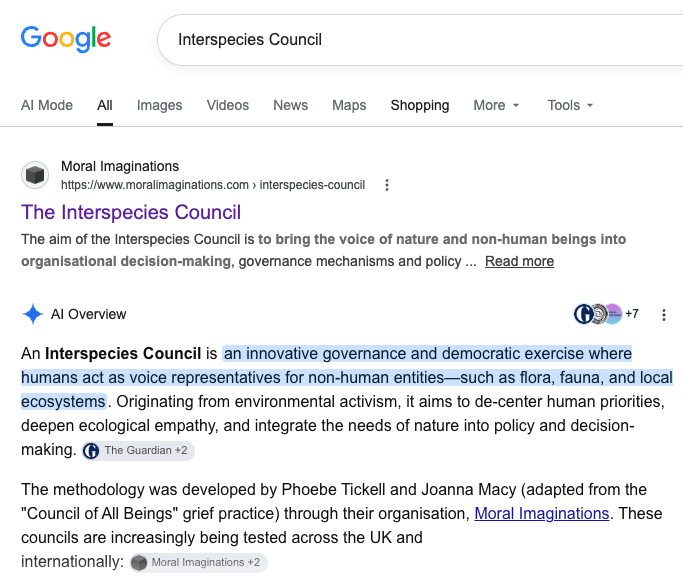Open the Maps tab
The image size is (683, 581).
pos(349,105)
